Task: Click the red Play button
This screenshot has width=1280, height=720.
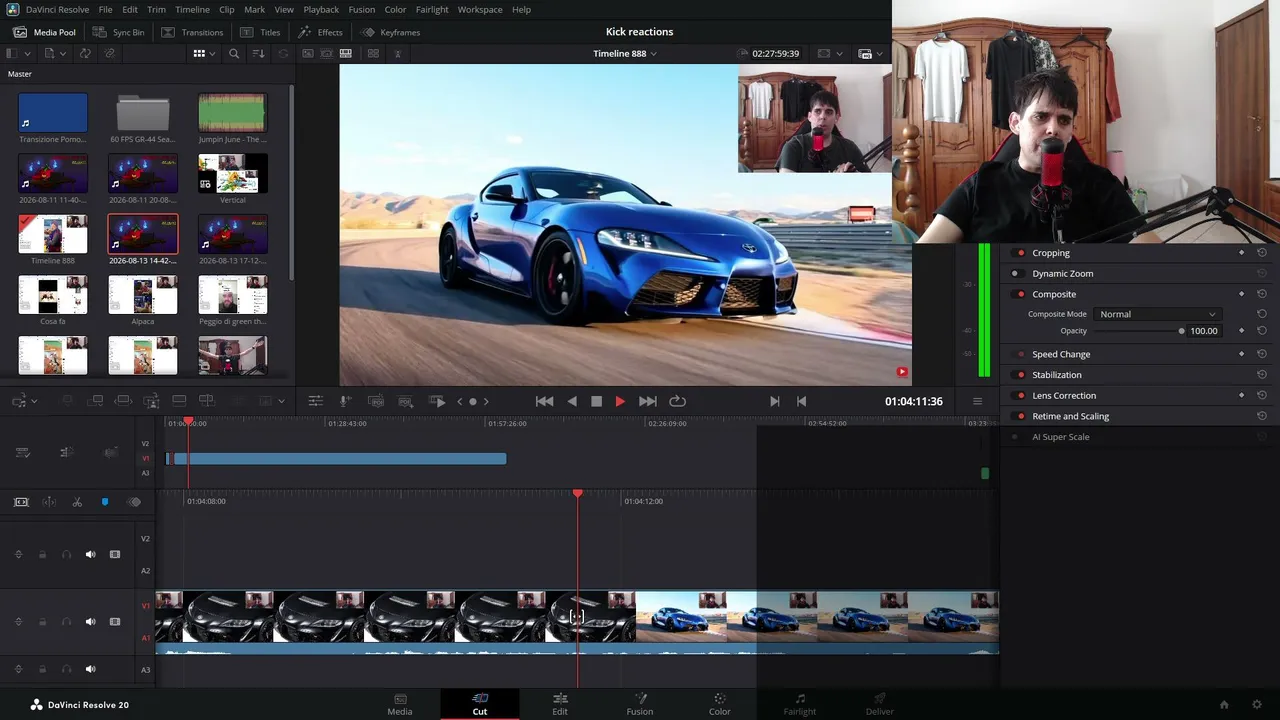Action: 620,401
